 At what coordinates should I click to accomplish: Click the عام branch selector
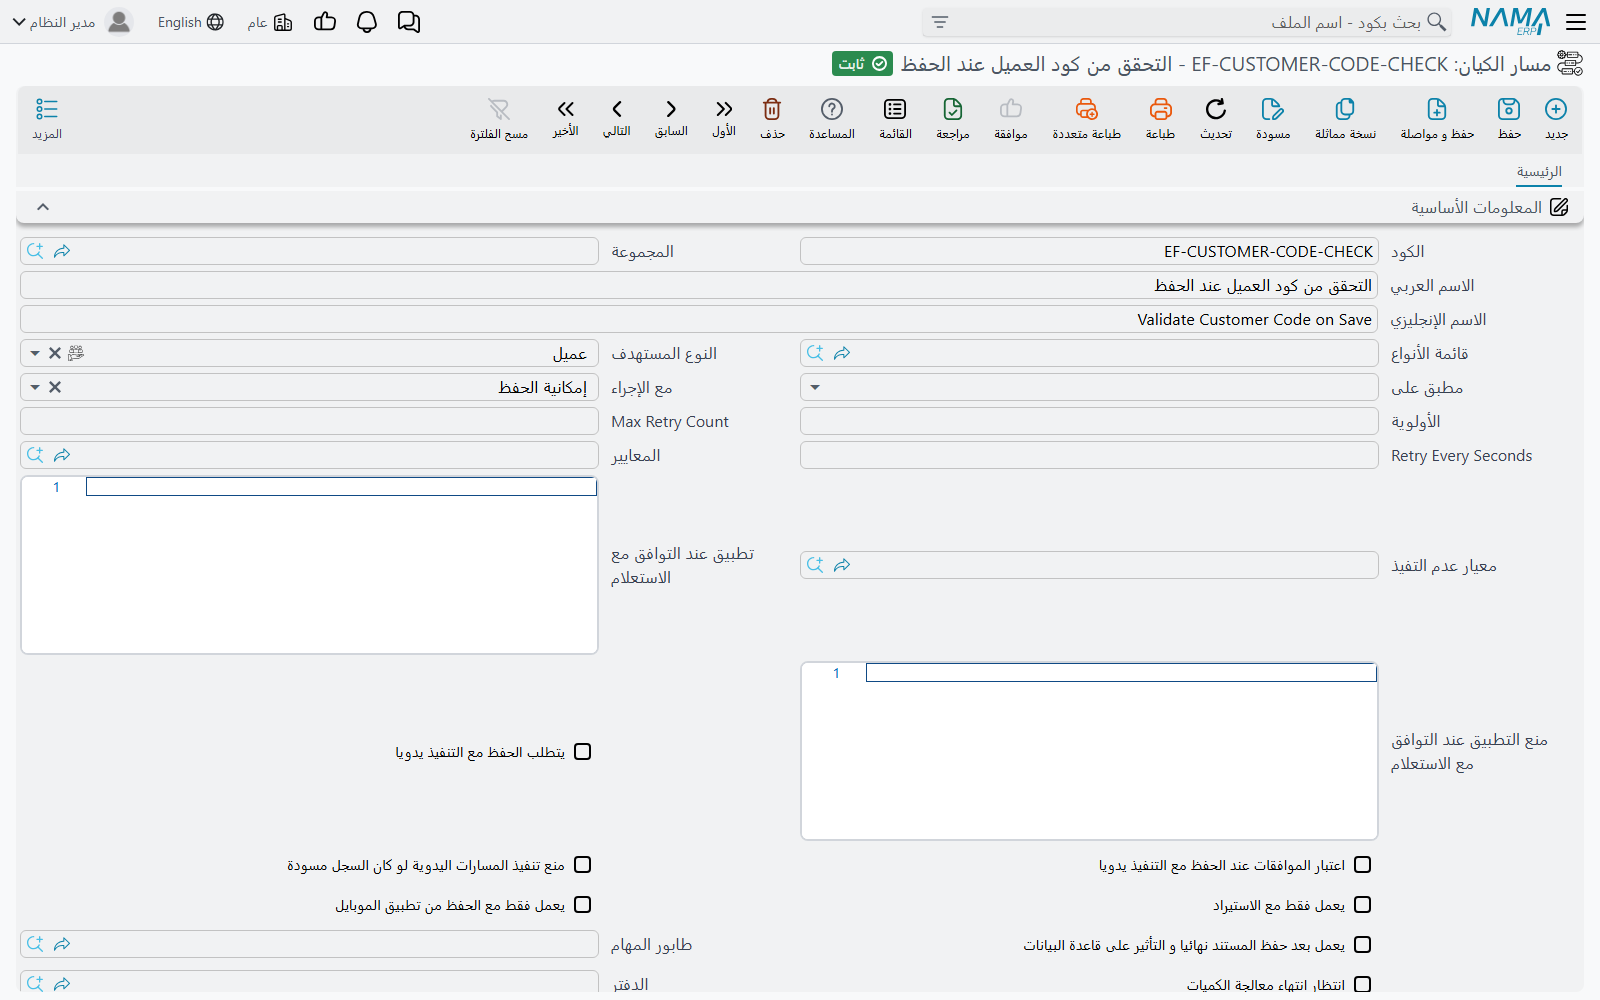click(x=270, y=22)
